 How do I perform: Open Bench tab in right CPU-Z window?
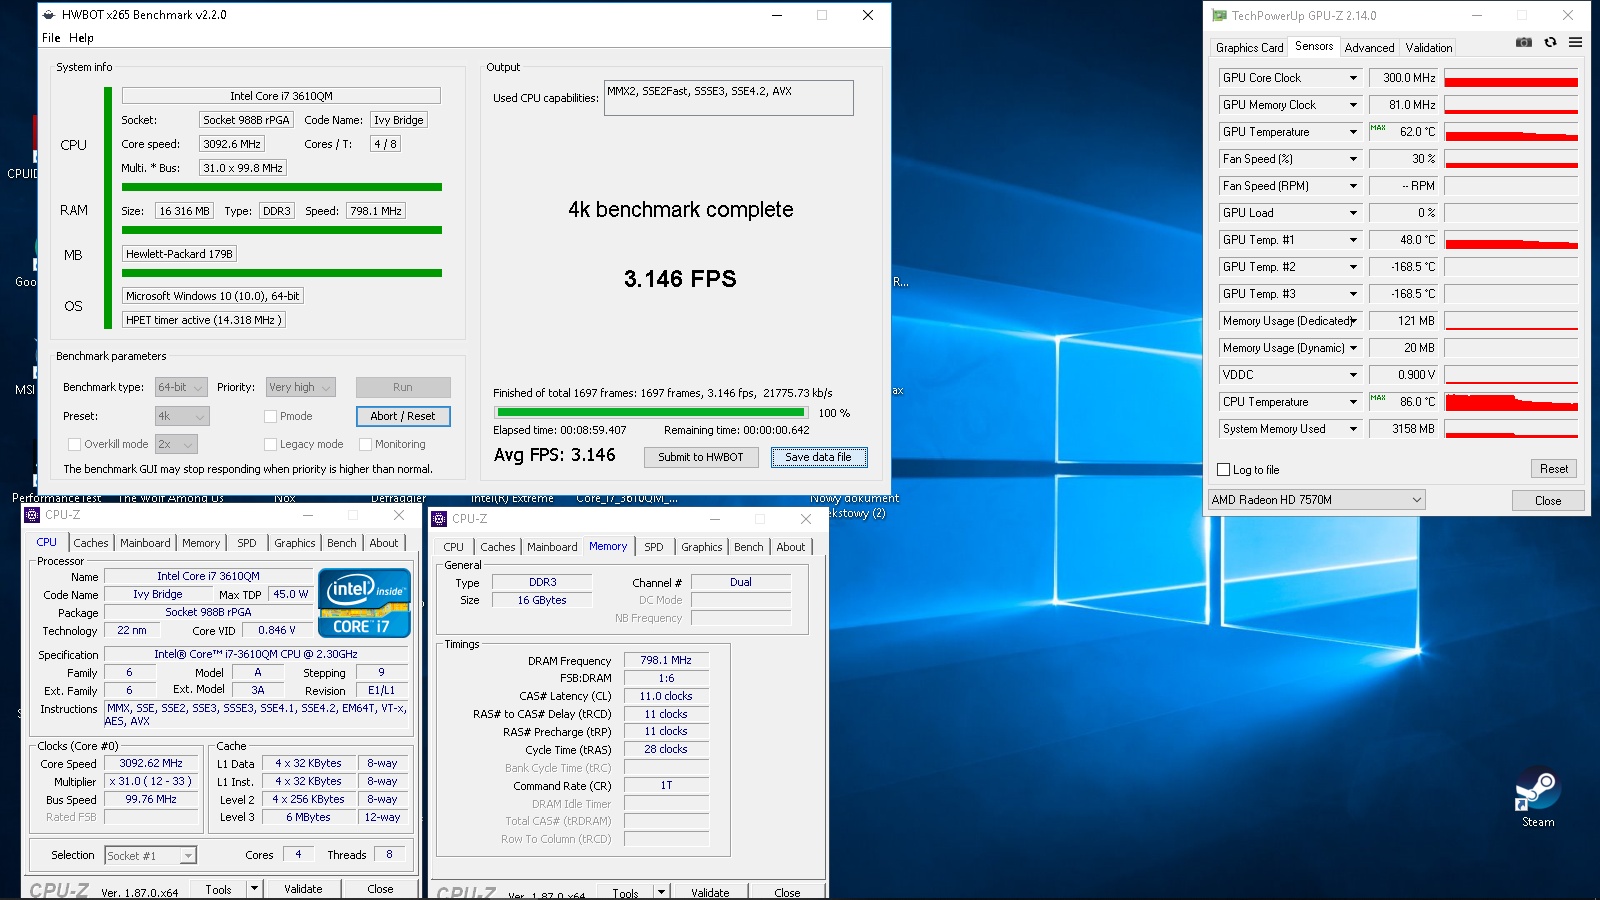click(x=748, y=547)
